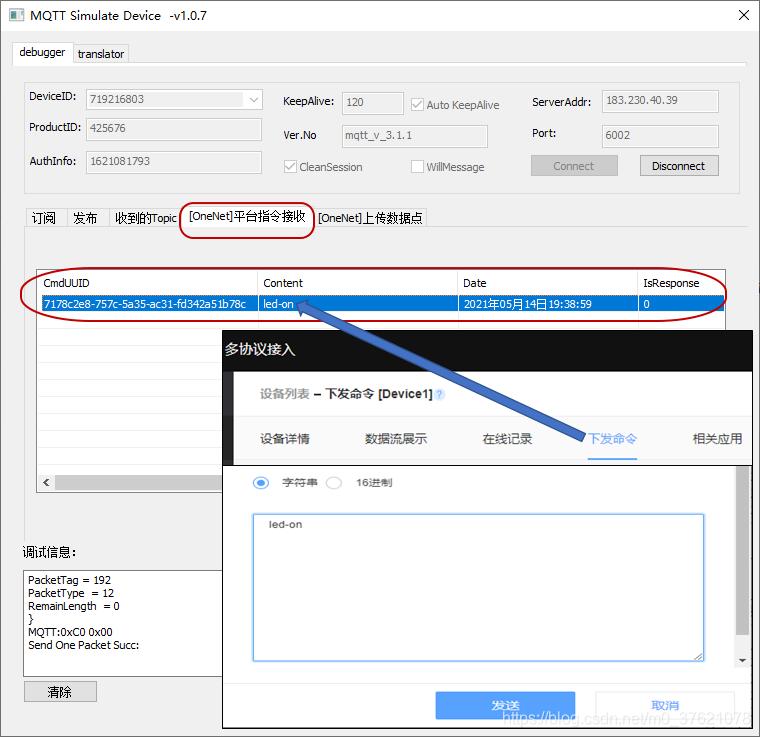Close the MQTT Simulate Device window
This screenshot has height=737, width=760.
[x=744, y=15]
